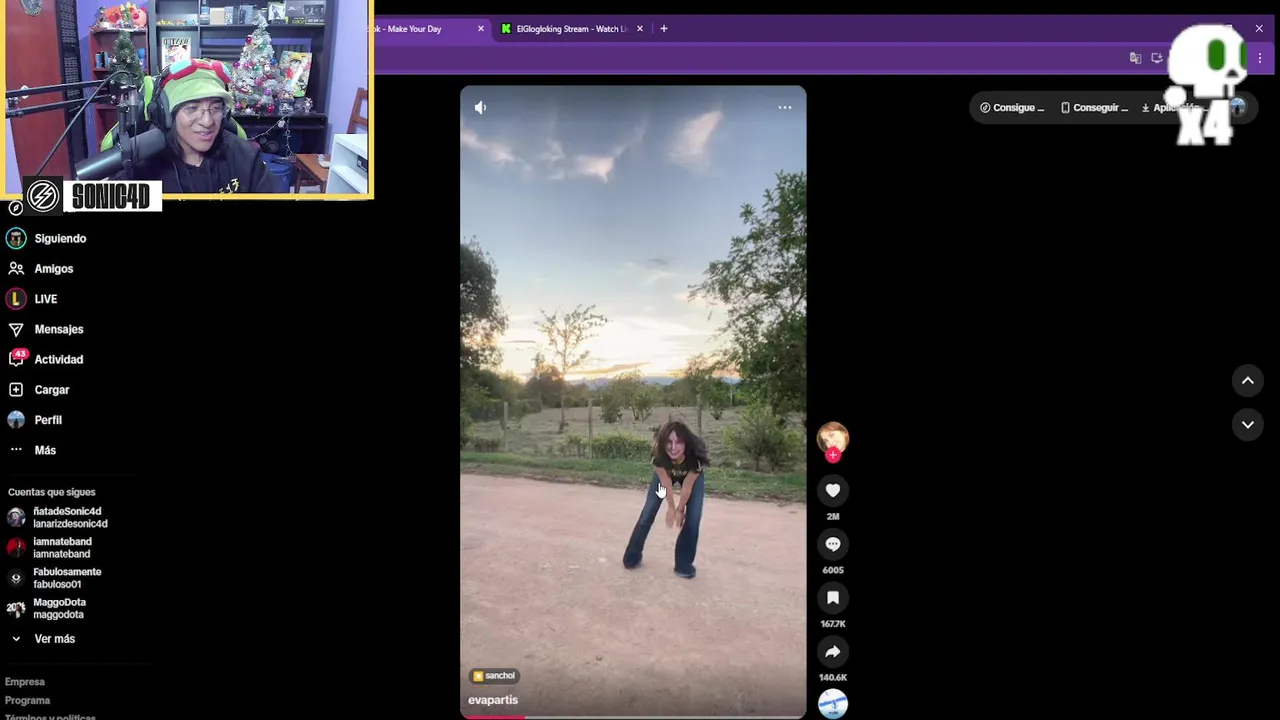The height and width of the screenshot is (720, 1280).
Task: Click the Cargar upload plus icon
Action: coord(16,389)
